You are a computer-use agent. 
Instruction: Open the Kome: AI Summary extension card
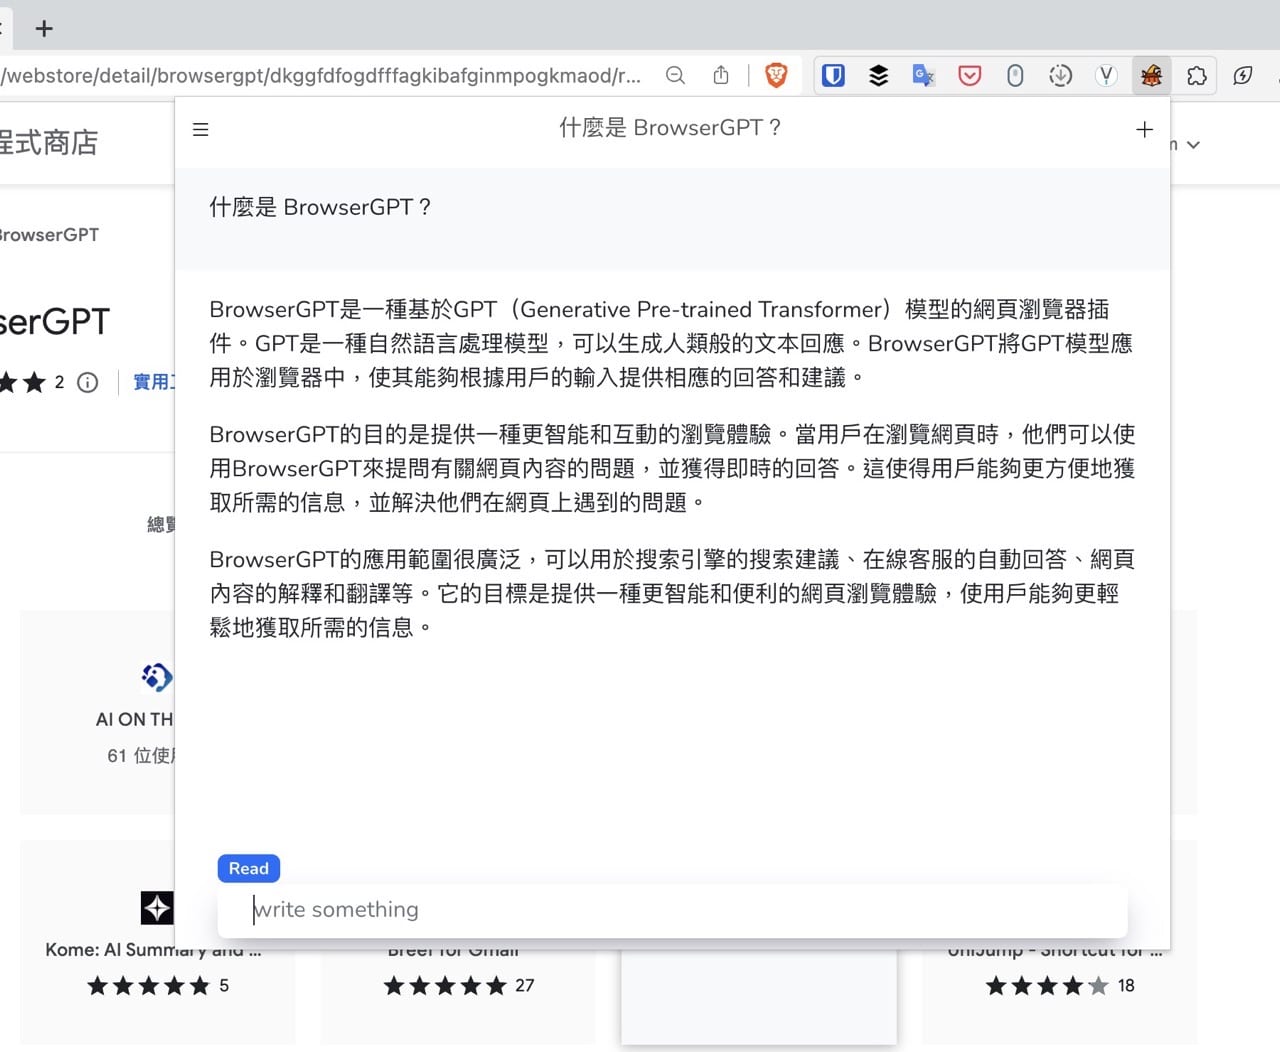(158, 940)
